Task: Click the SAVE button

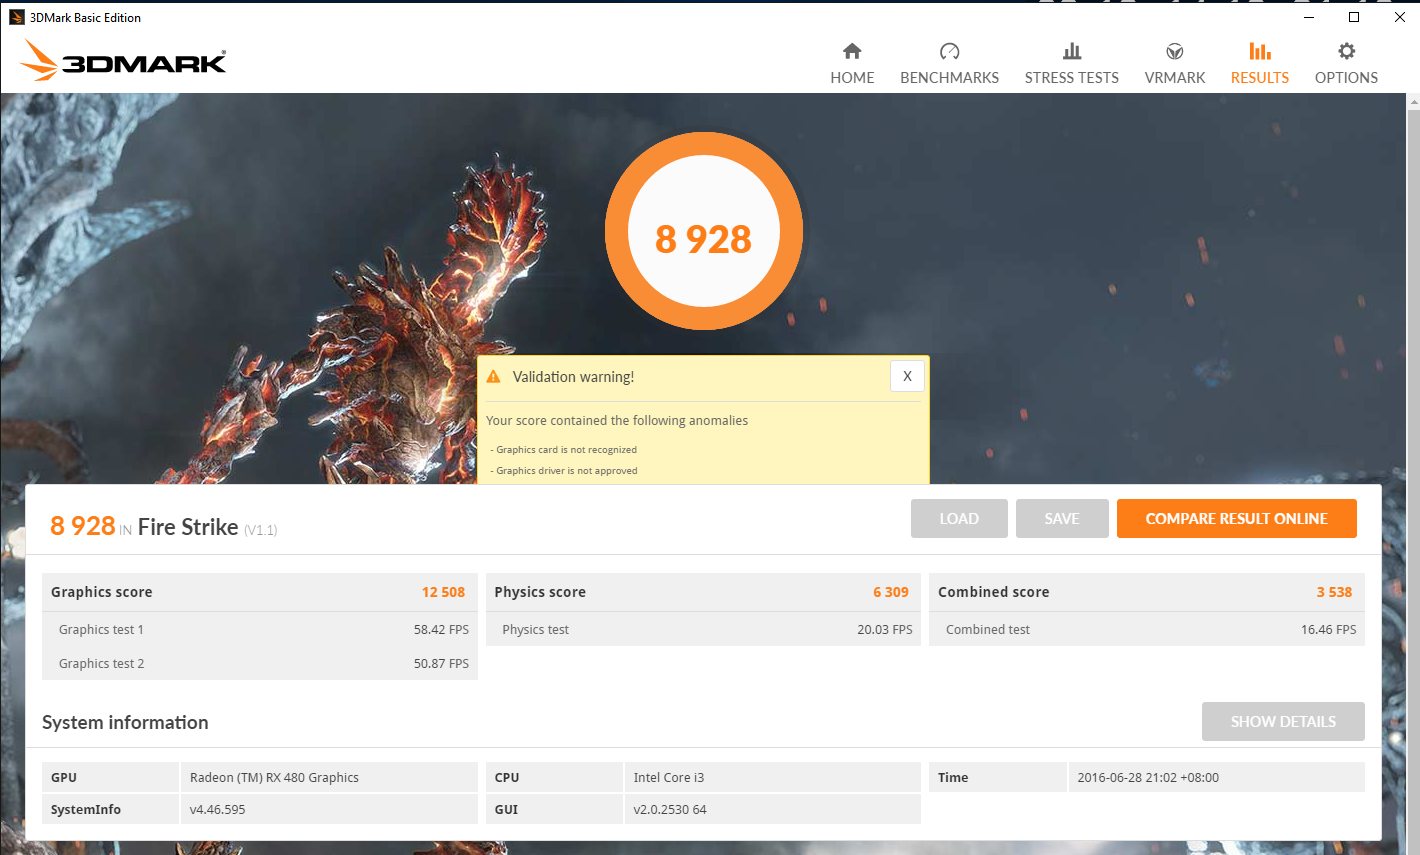Action: click(1062, 518)
